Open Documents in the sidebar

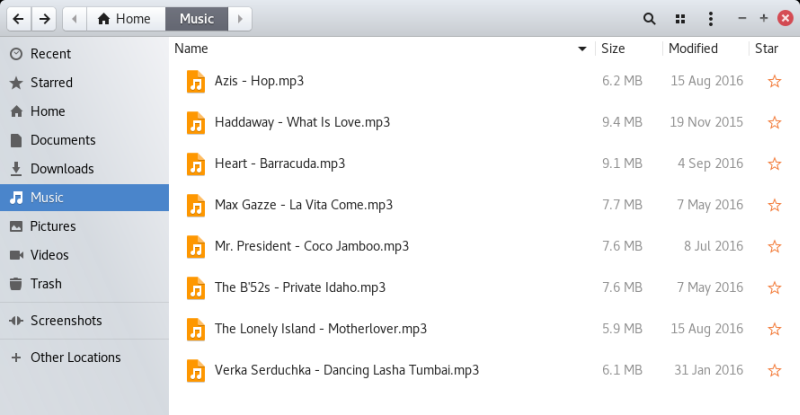coord(84,140)
